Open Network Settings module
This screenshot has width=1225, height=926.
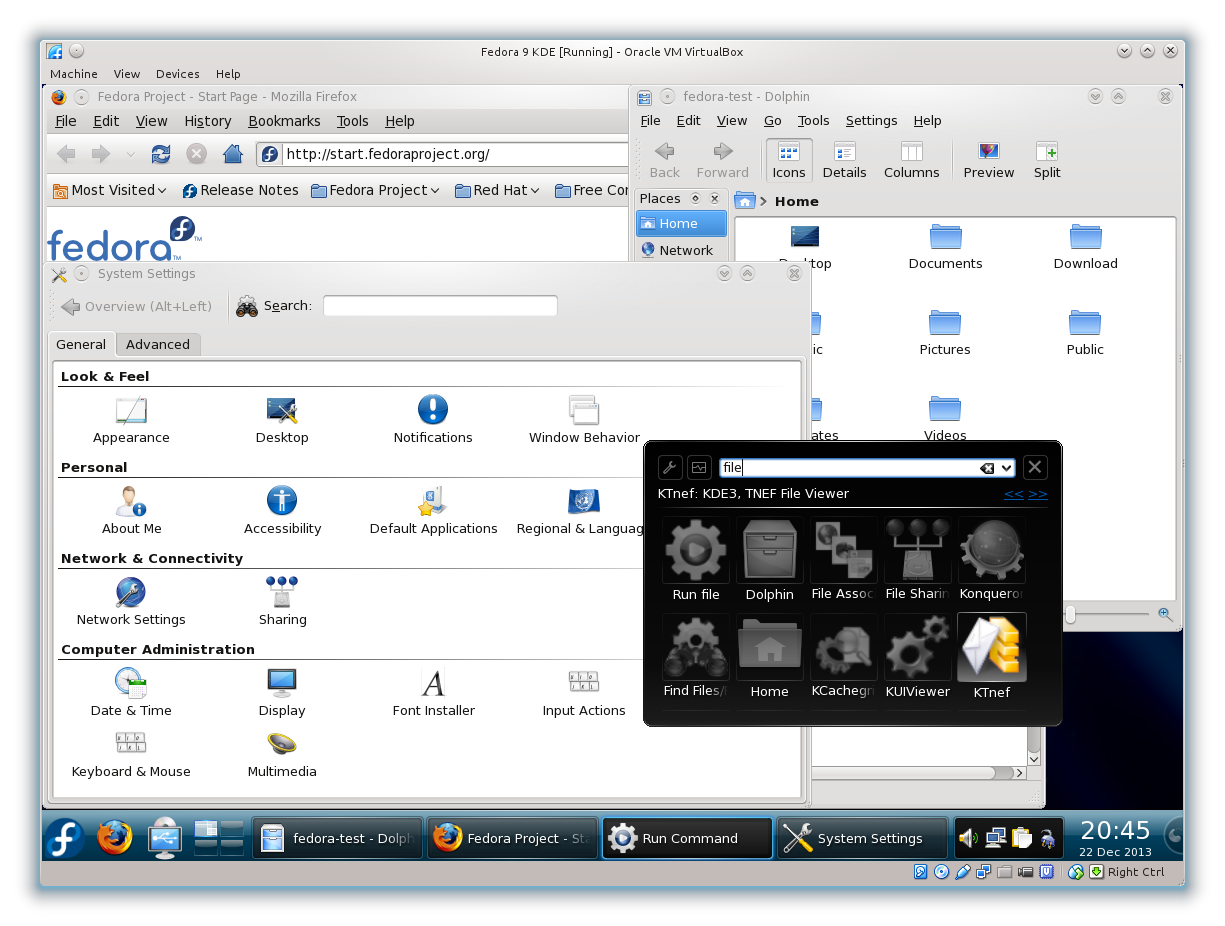tap(131, 602)
